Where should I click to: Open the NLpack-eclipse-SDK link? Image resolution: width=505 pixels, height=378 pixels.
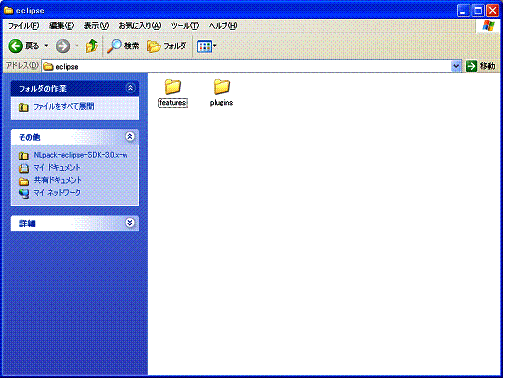[80, 155]
